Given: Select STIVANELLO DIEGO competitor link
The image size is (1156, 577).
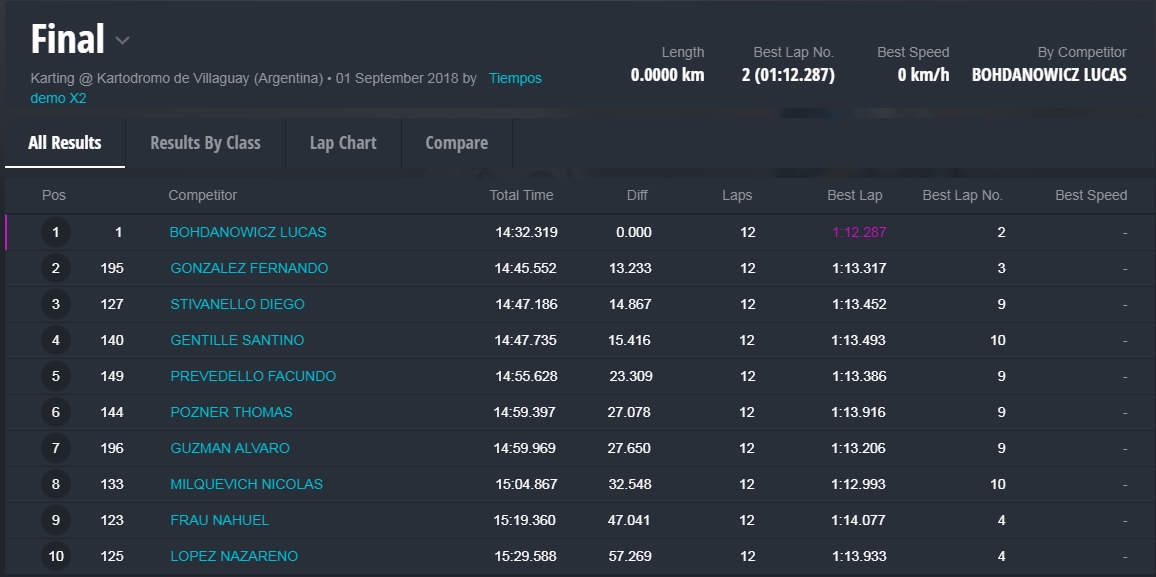Looking at the screenshot, I should [x=237, y=304].
